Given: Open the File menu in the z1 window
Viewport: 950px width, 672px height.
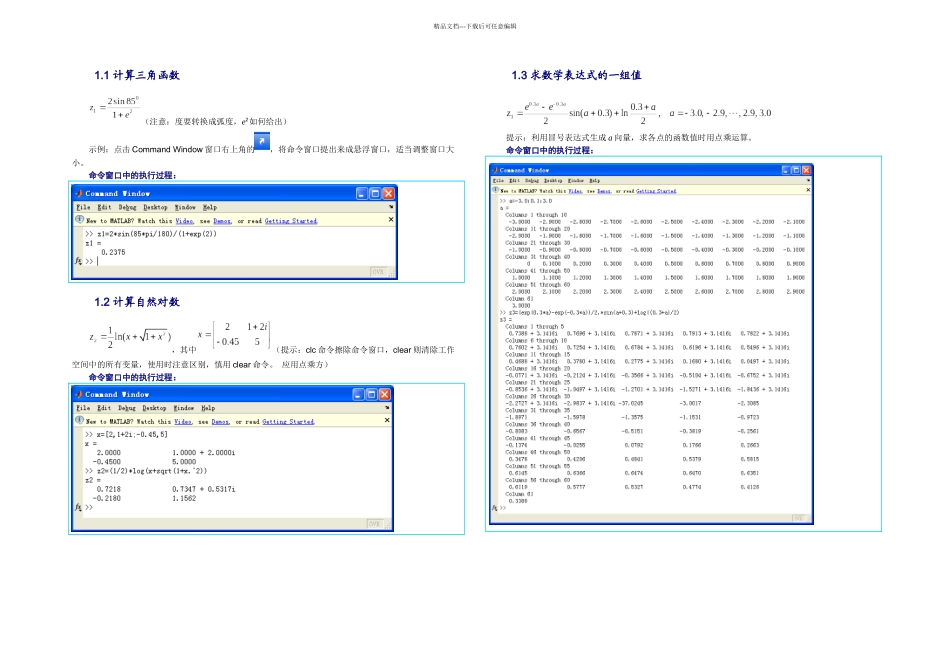Looking at the screenshot, I should [x=83, y=207].
